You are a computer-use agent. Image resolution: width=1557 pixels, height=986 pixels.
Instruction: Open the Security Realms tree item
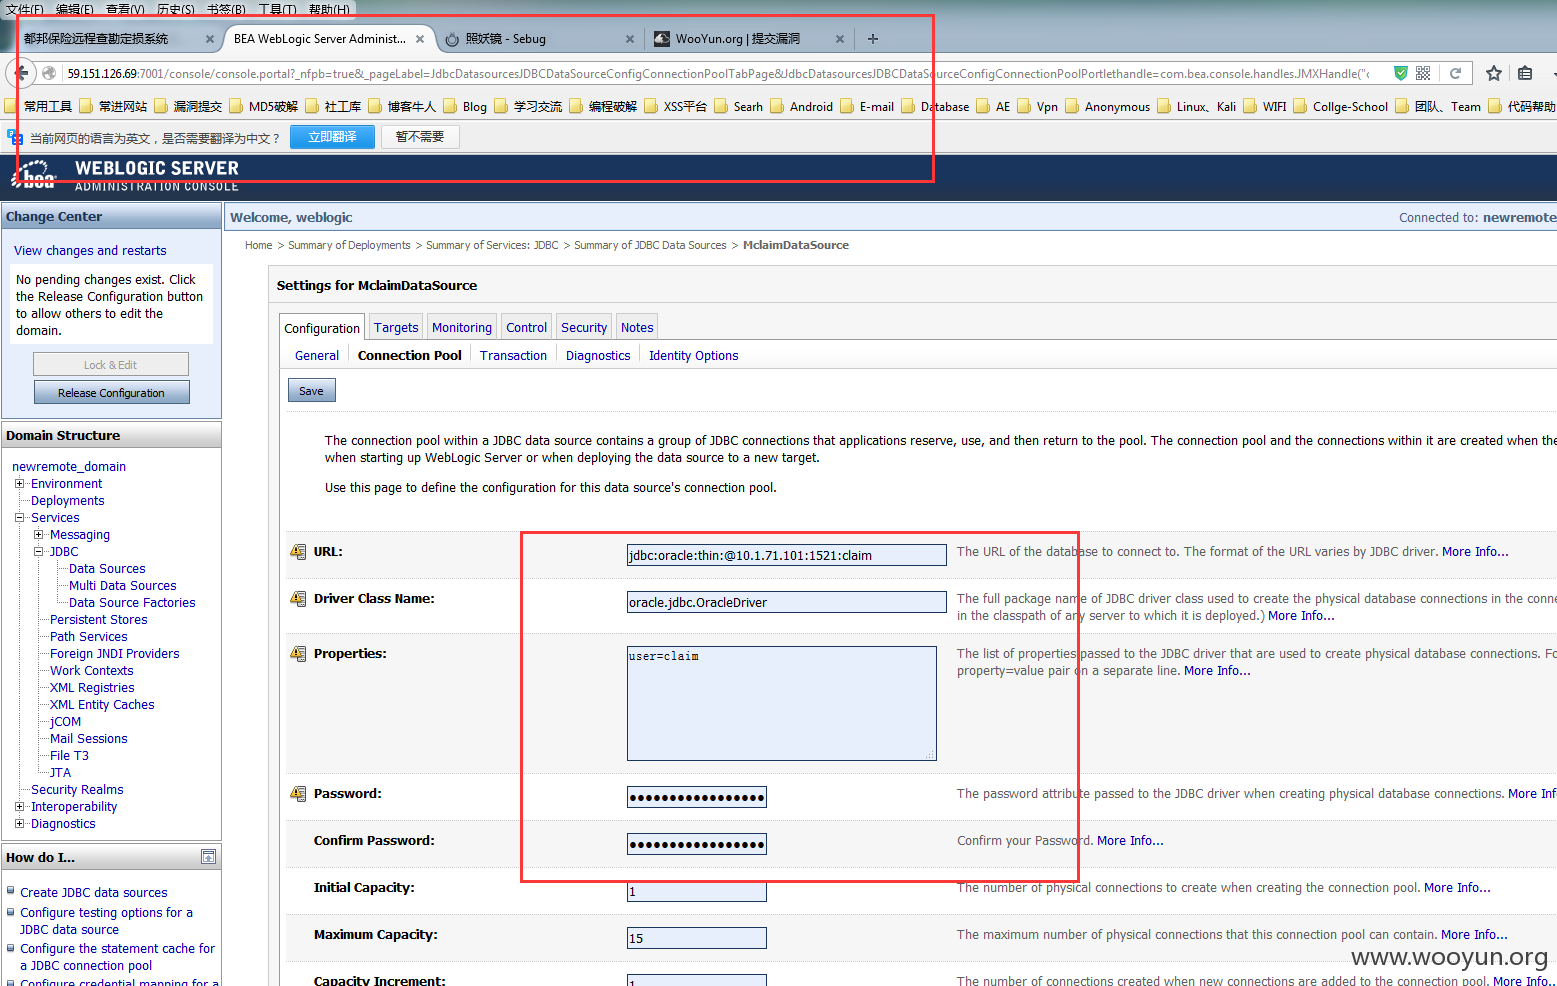(77, 790)
